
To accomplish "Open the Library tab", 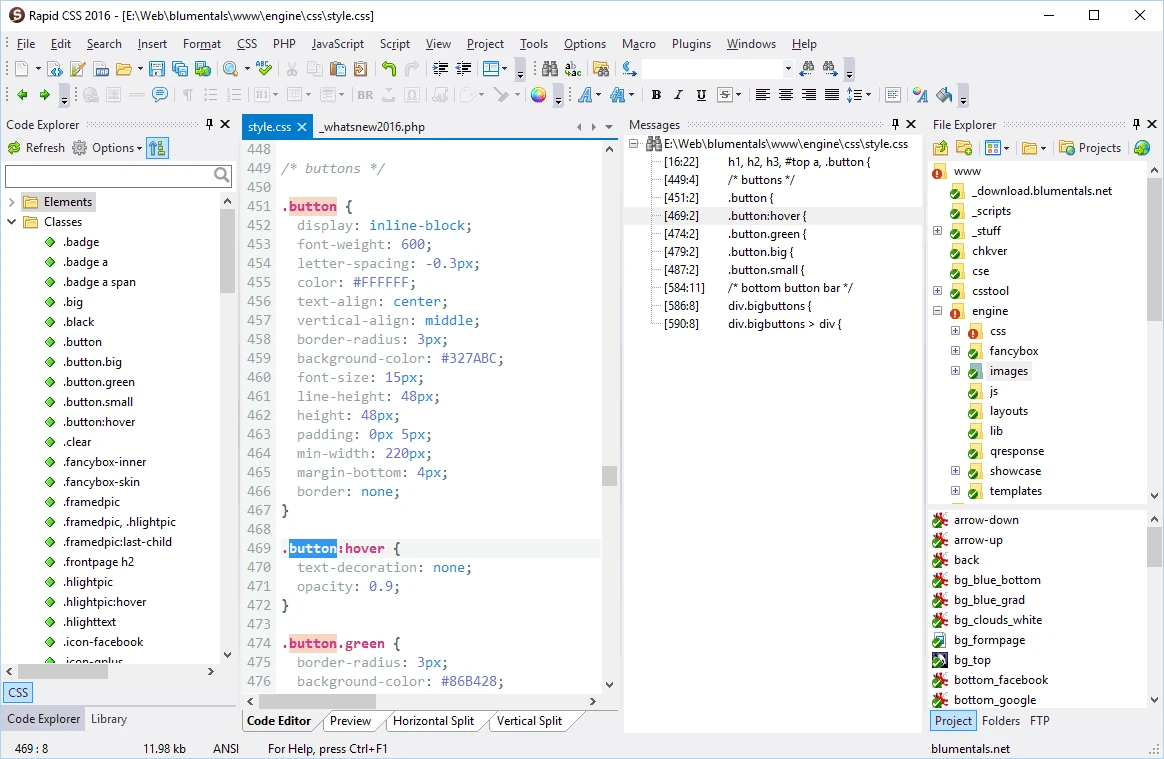I will (x=109, y=719).
